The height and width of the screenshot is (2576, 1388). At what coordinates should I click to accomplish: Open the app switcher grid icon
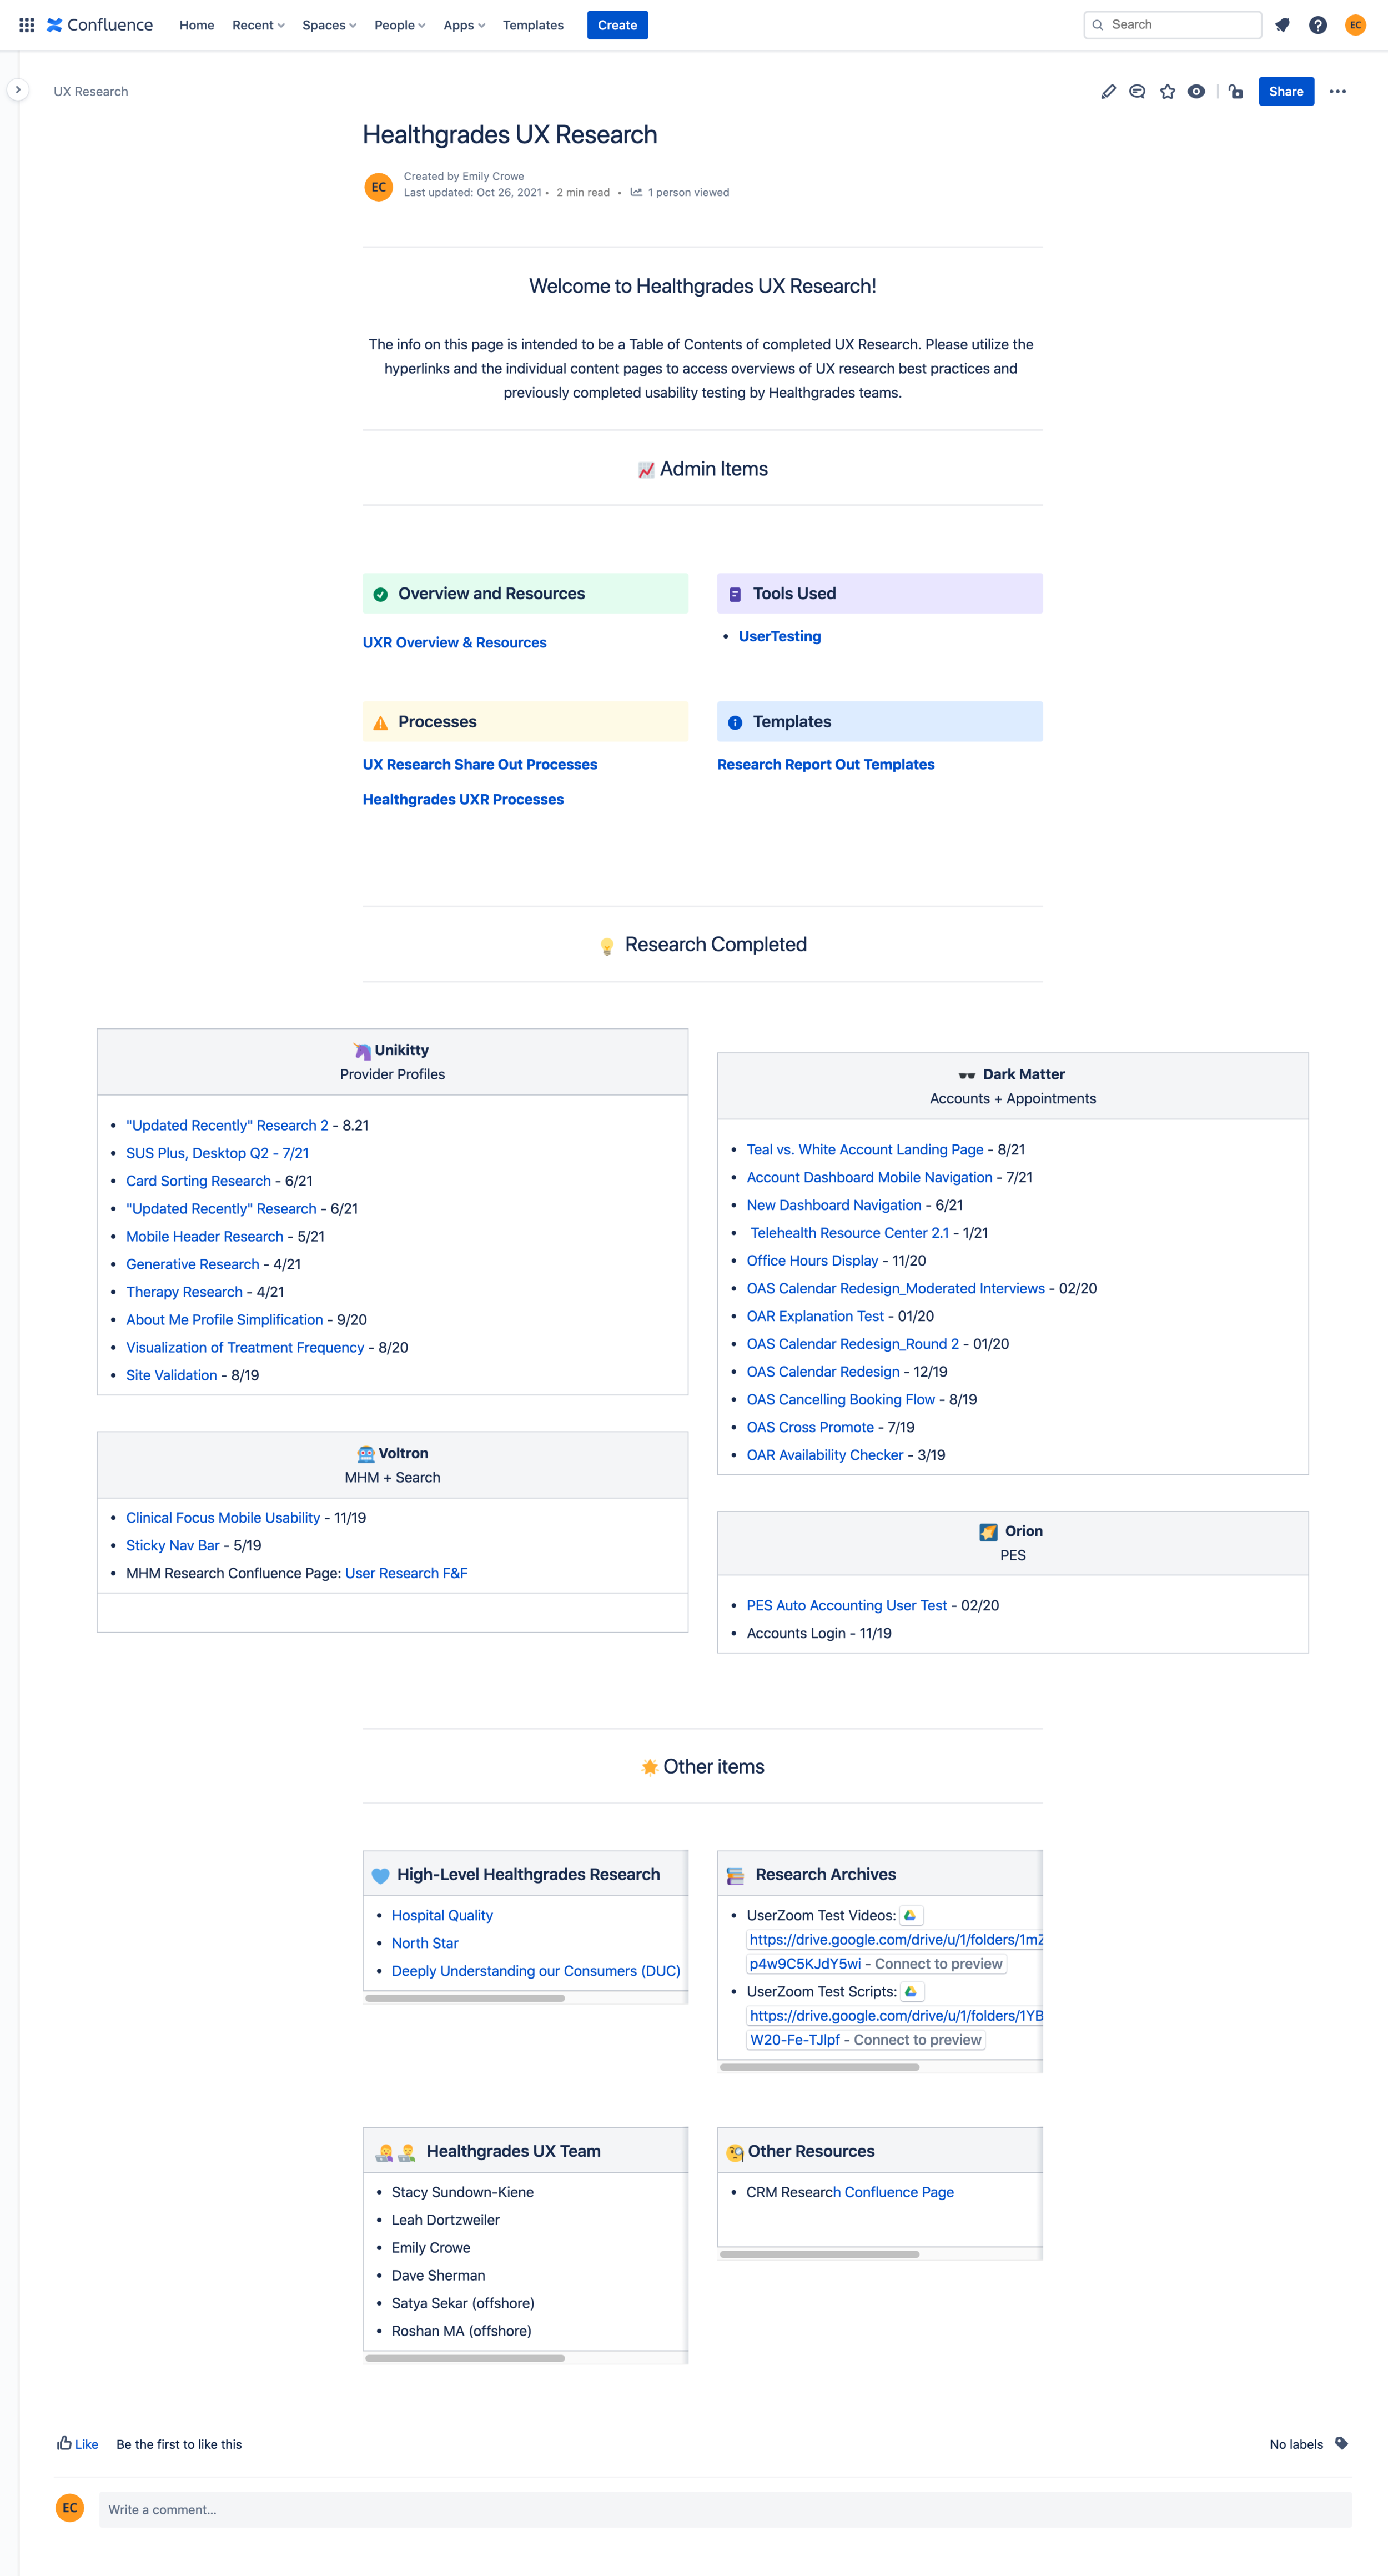(27, 25)
